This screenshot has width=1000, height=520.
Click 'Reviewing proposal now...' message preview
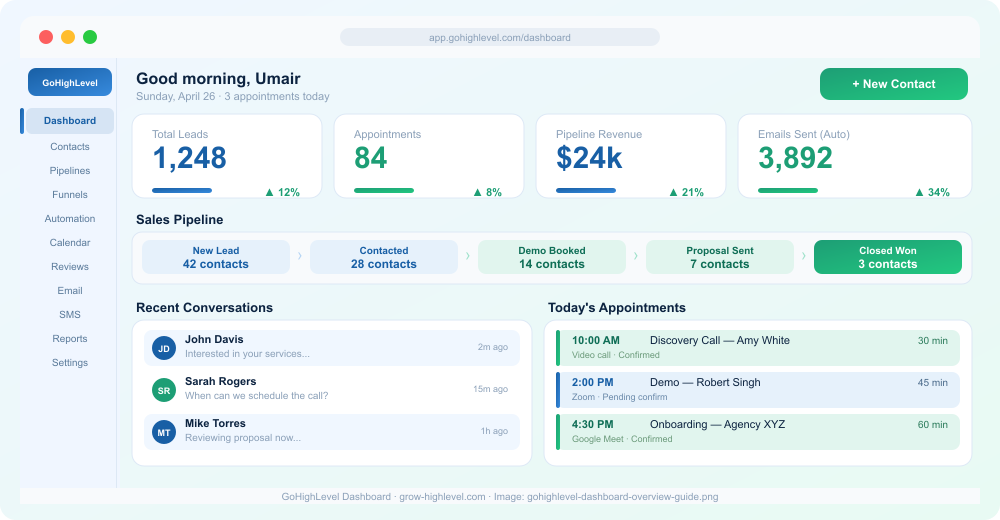[243, 438]
